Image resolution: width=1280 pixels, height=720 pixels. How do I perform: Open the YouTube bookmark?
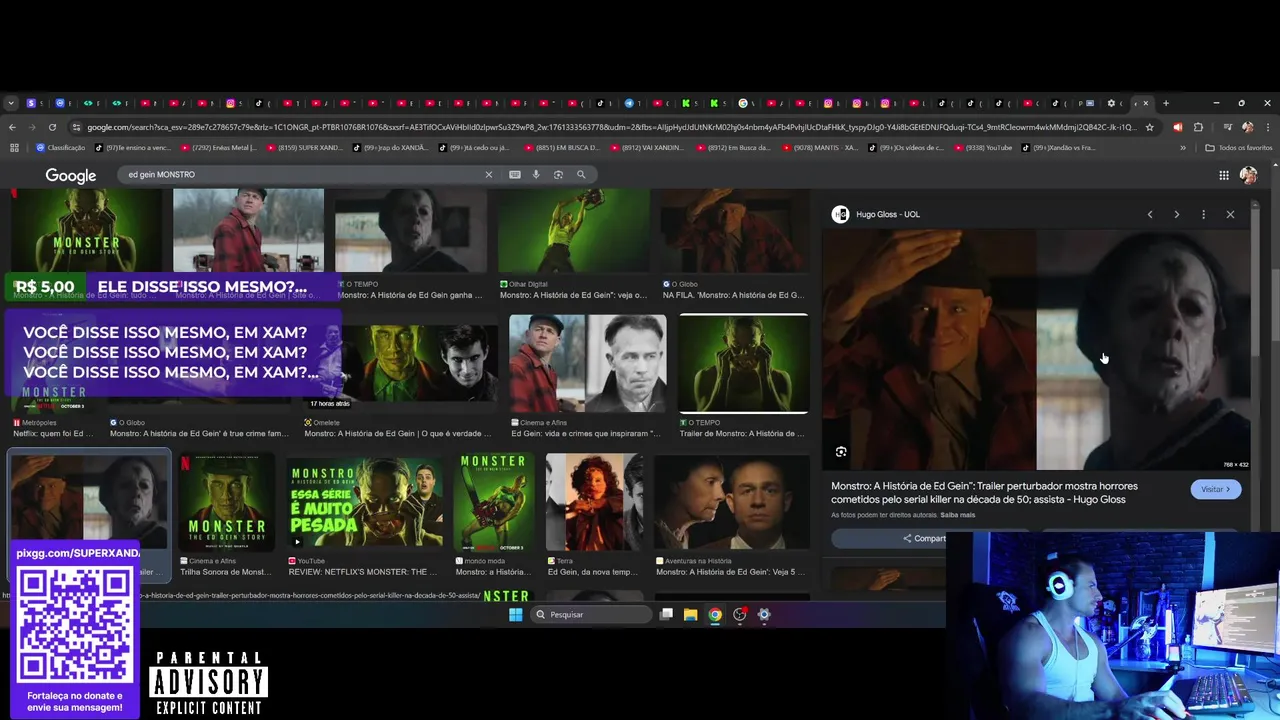pos(982,148)
